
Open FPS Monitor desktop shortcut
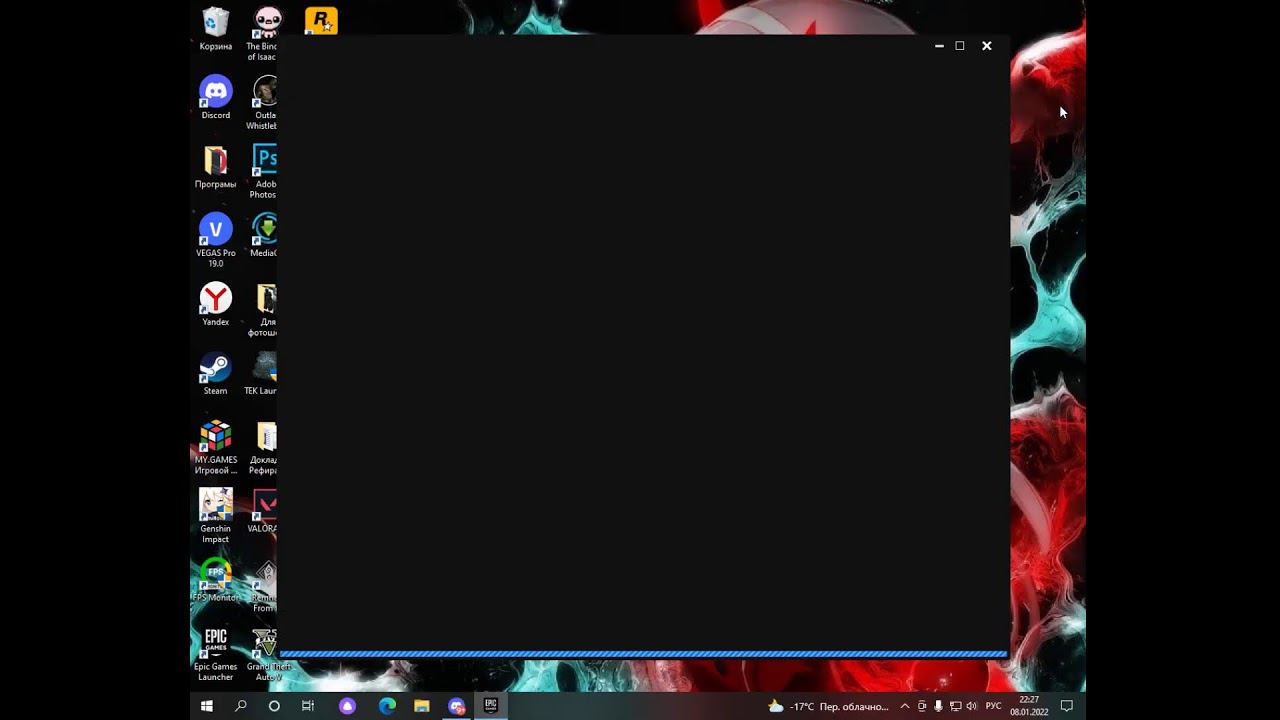pos(215,580)
